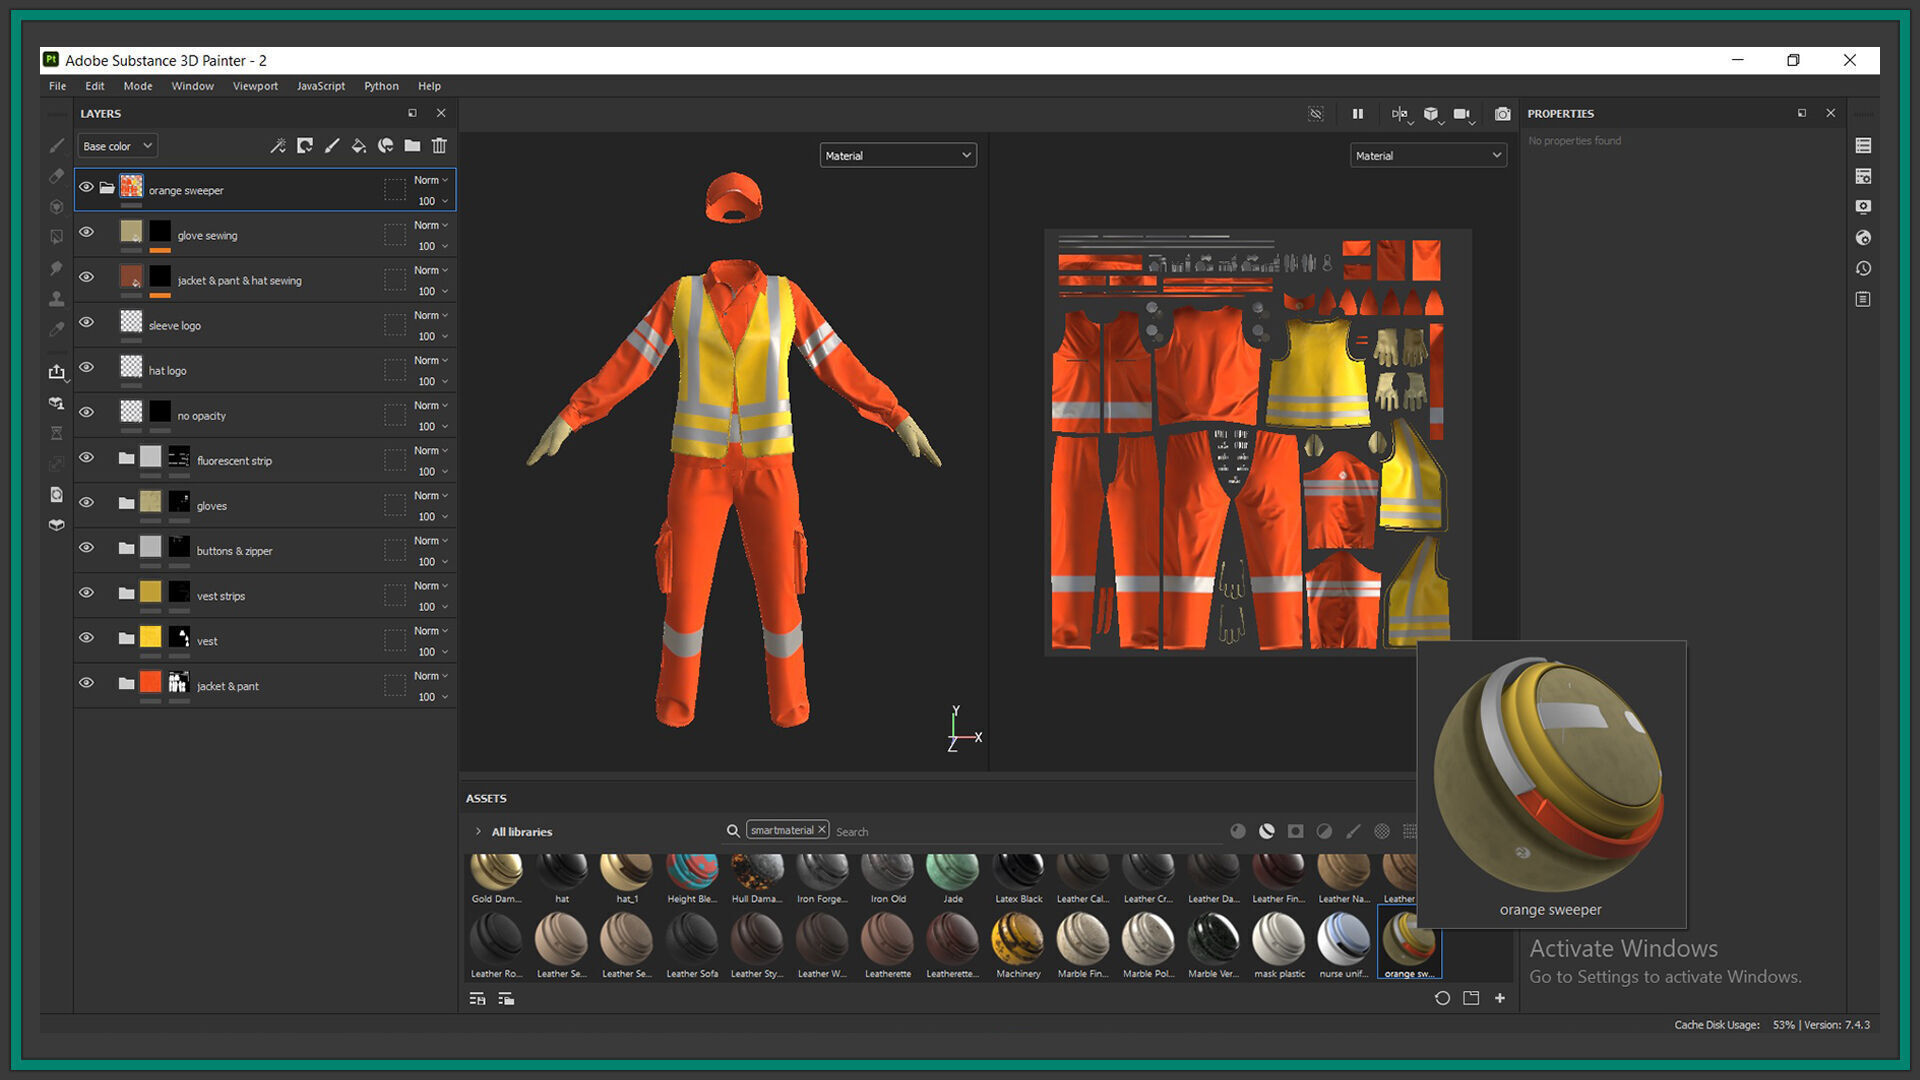The width and height of the screenshot is (1920, 1080).
Task: Open Texture Set Settings icon on right dock
Action: (1863, 176)
